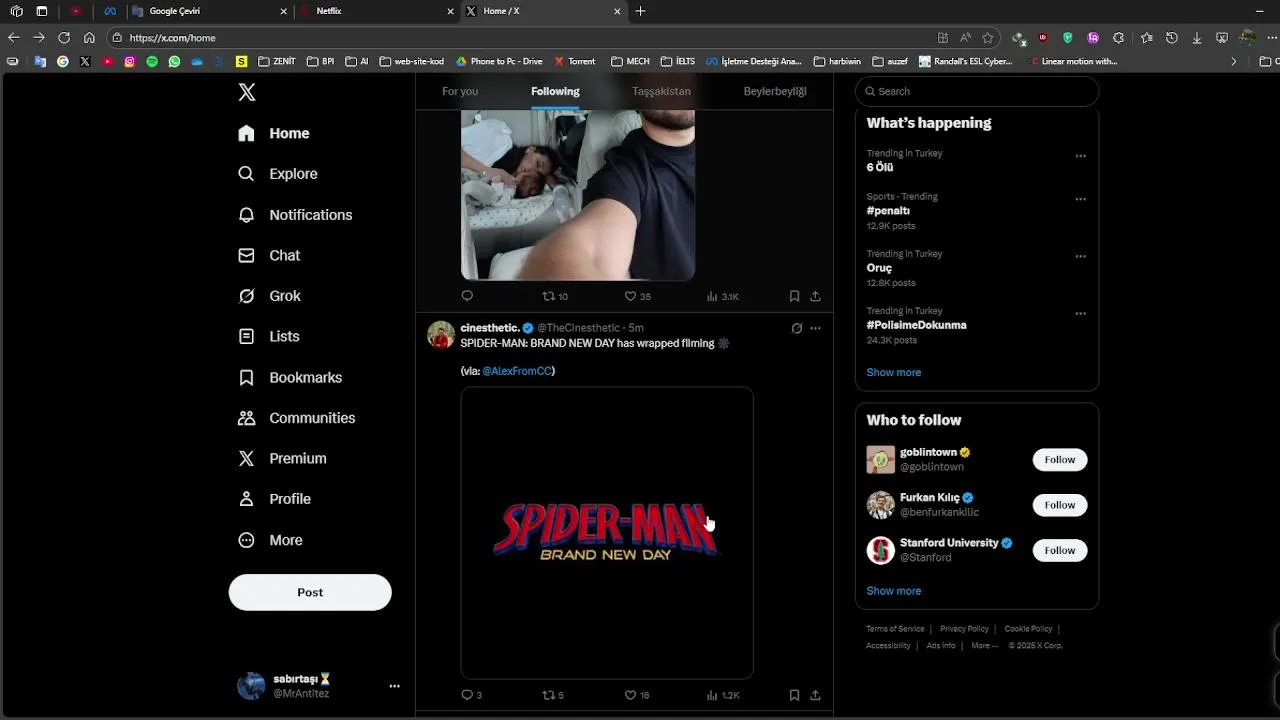
Task: Open the #penaltı trending topic
Action: [888, 211]
